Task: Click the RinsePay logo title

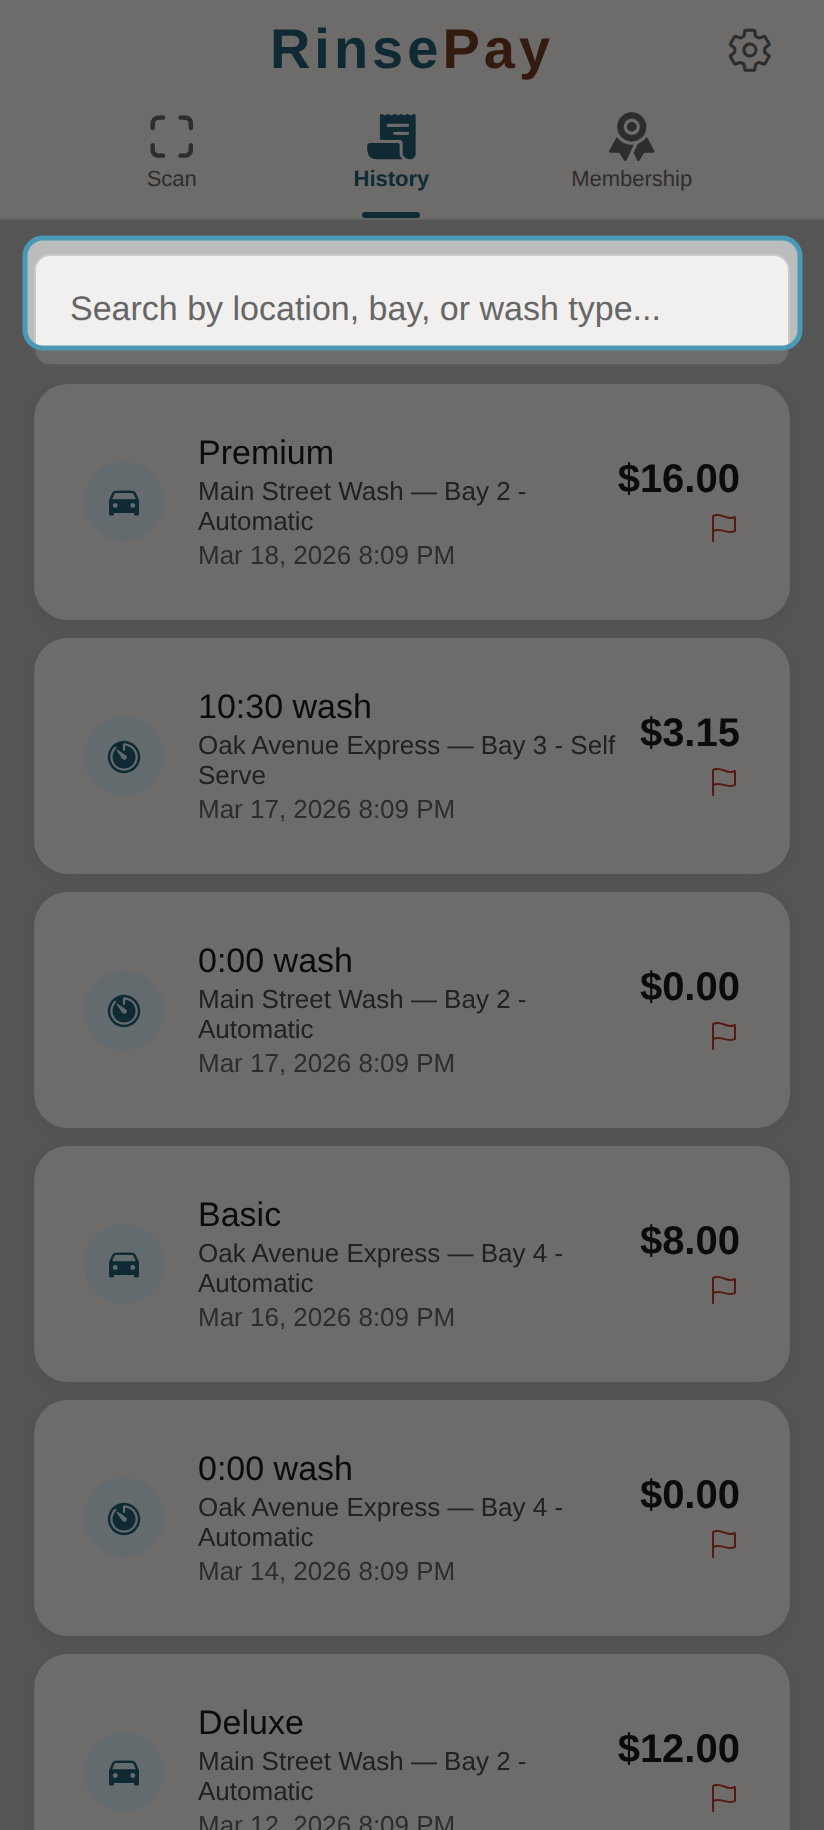Action: coord(411,50)
